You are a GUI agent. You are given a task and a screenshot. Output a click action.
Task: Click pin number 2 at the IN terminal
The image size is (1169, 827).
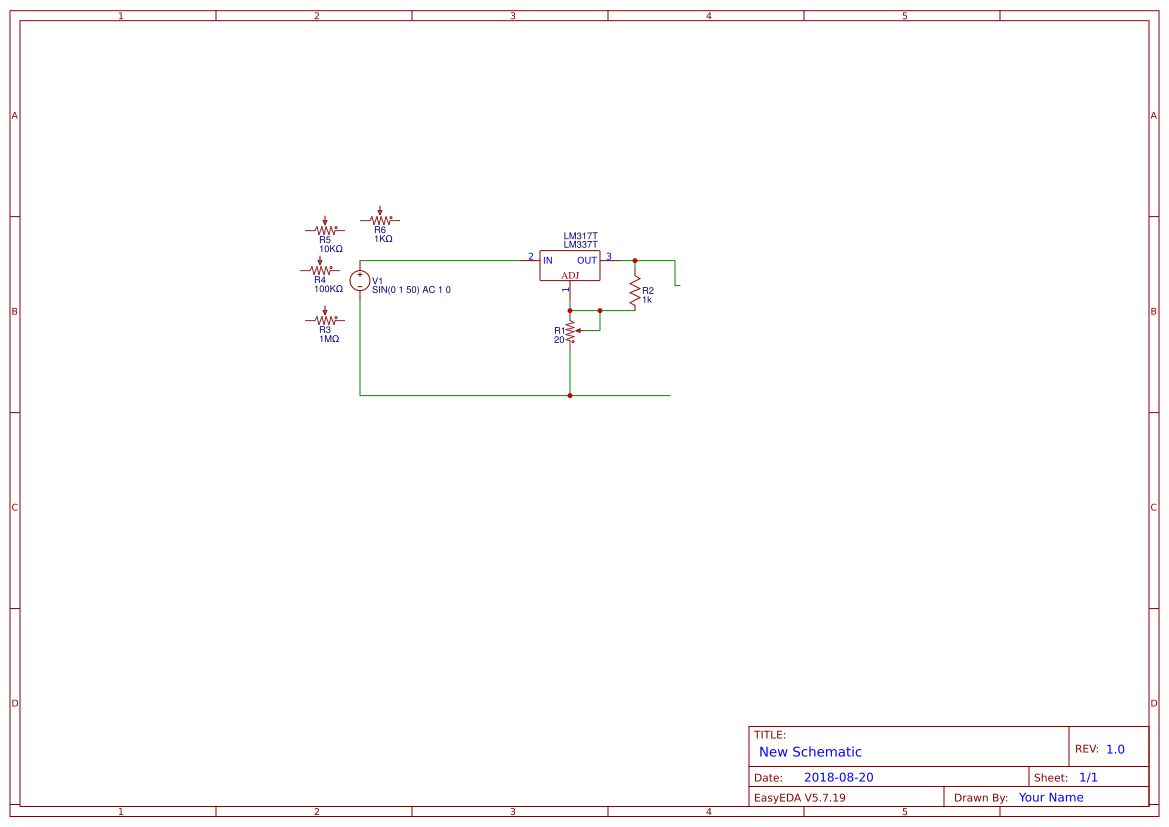531,257
